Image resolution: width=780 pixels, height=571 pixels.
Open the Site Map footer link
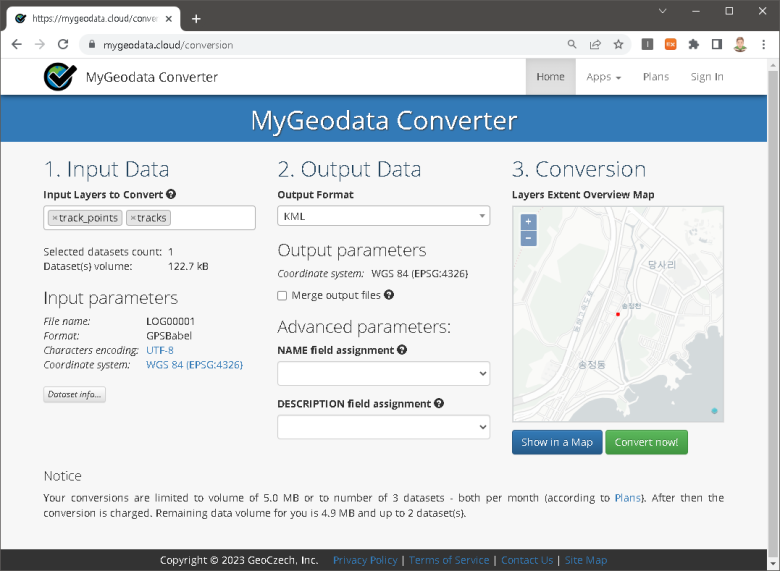click(x=586, y=560)
